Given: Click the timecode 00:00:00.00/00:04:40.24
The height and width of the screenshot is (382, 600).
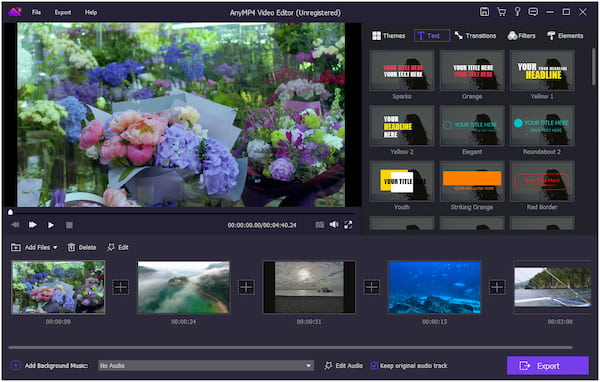Looking at the screenshot, I should (x=262, y=225).
